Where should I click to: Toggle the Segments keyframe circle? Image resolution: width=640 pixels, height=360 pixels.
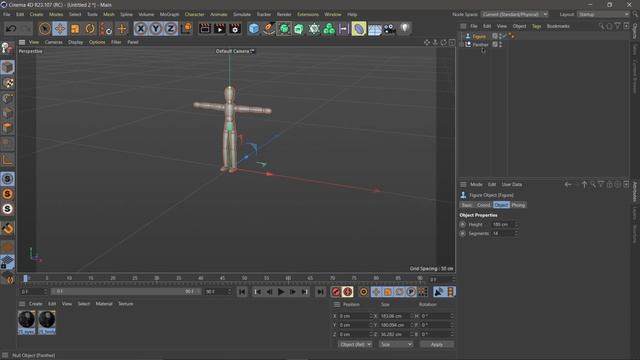tap(462, 233)
